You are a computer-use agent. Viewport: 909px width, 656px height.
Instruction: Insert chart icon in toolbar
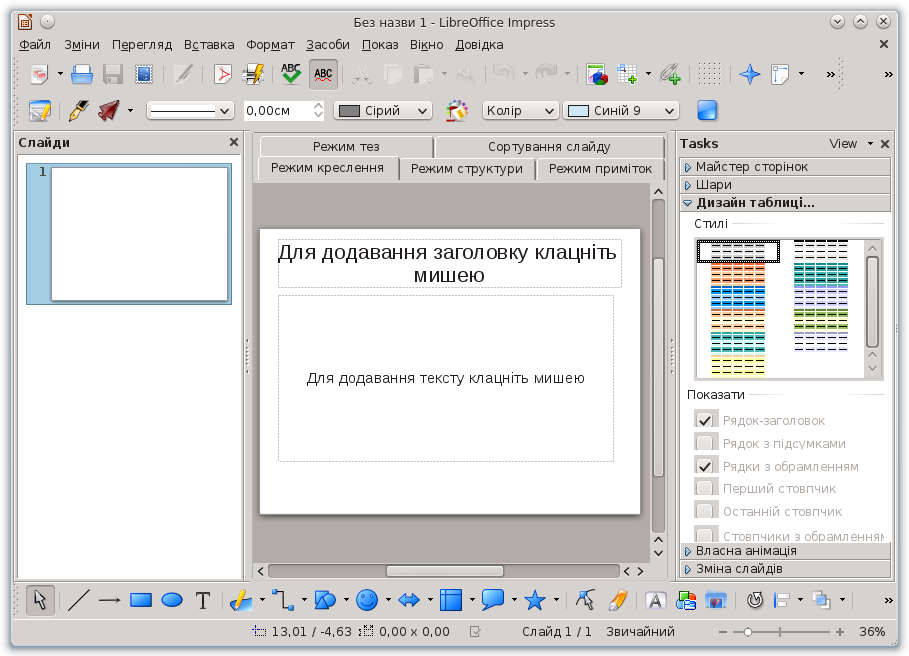pos(597,74)
